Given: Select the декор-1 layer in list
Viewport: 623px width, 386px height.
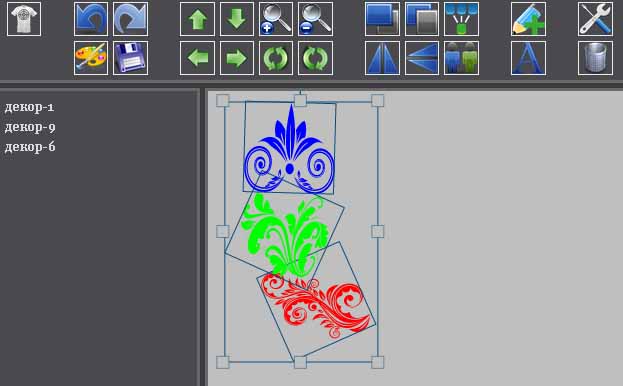Looking at the screenshot, I should click(x=29, y=107).
